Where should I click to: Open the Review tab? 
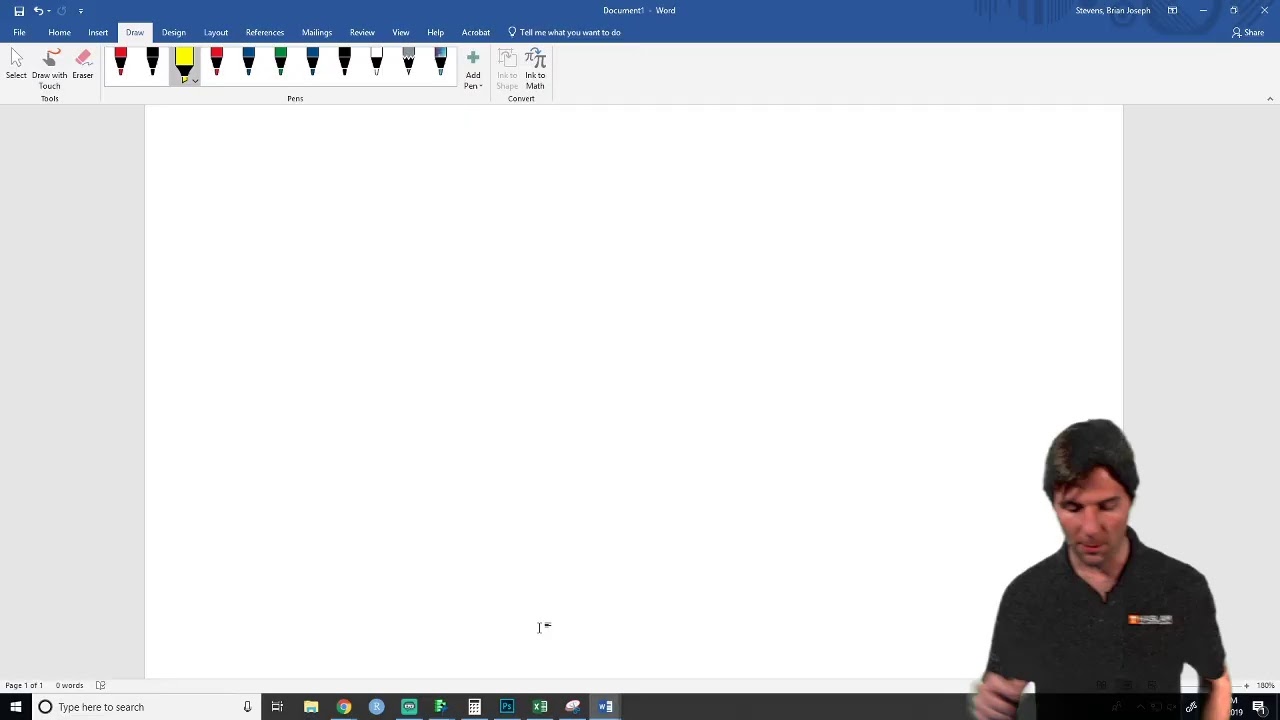click(x=362, y=32)
